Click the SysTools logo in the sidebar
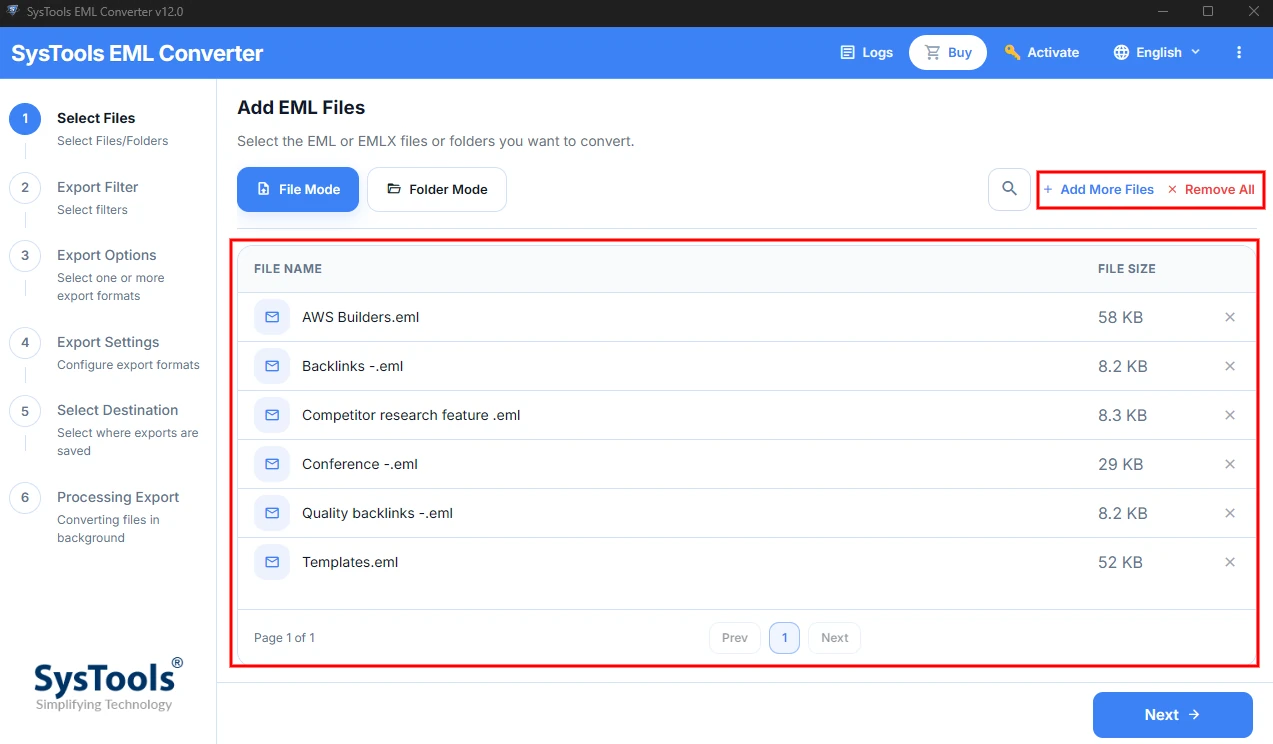 coord(108,684)
